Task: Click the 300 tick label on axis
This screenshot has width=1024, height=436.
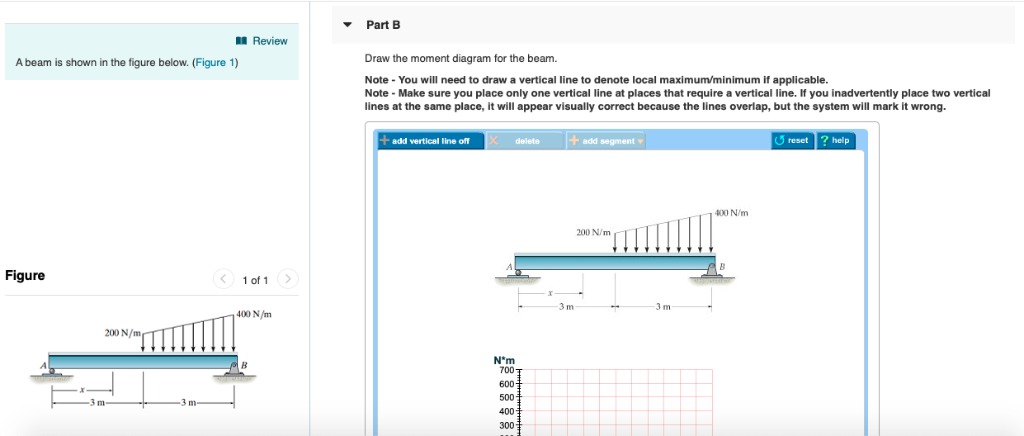Action: (x=507, y=425)
